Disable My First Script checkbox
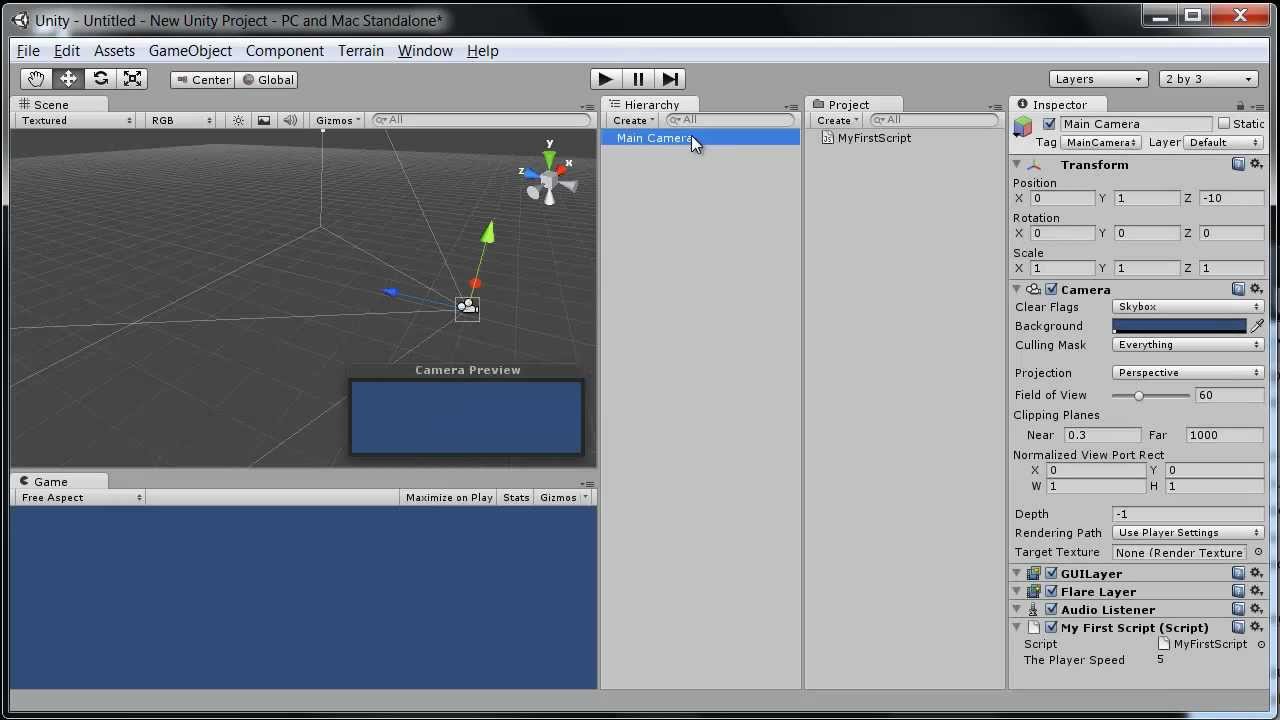 pos(1051,627)
